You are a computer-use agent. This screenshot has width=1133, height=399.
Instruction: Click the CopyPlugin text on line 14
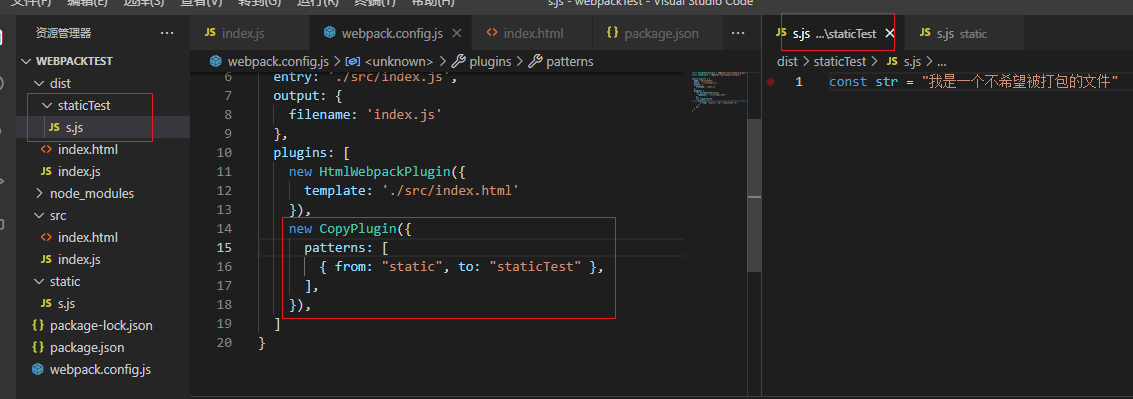358,228
